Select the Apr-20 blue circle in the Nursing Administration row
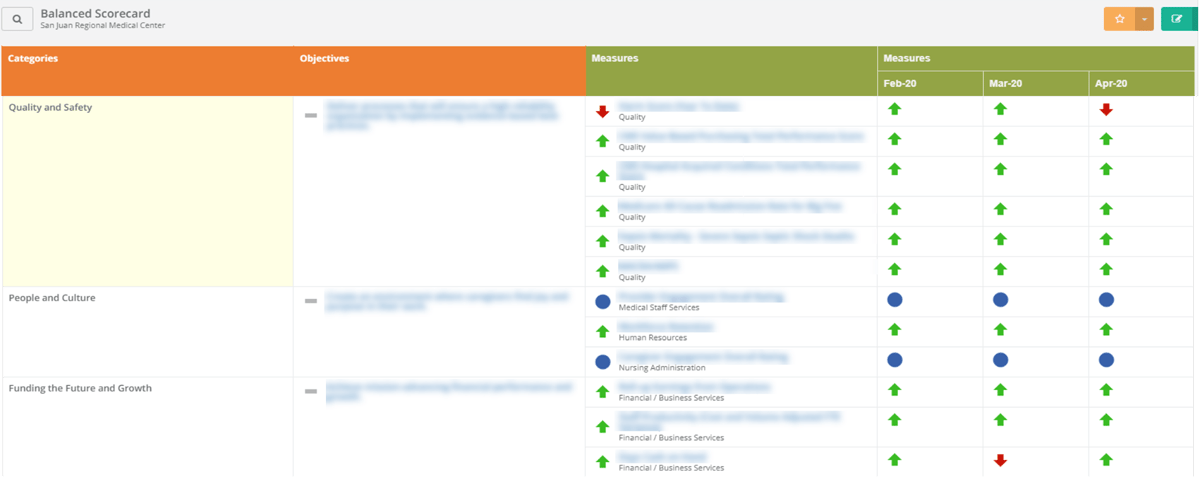 (x=1106, y=359)
